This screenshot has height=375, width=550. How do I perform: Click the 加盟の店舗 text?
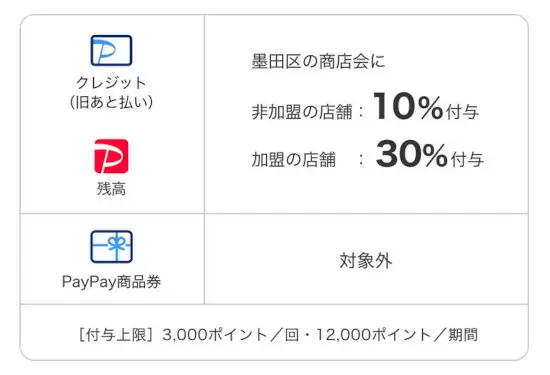[294, 159]
